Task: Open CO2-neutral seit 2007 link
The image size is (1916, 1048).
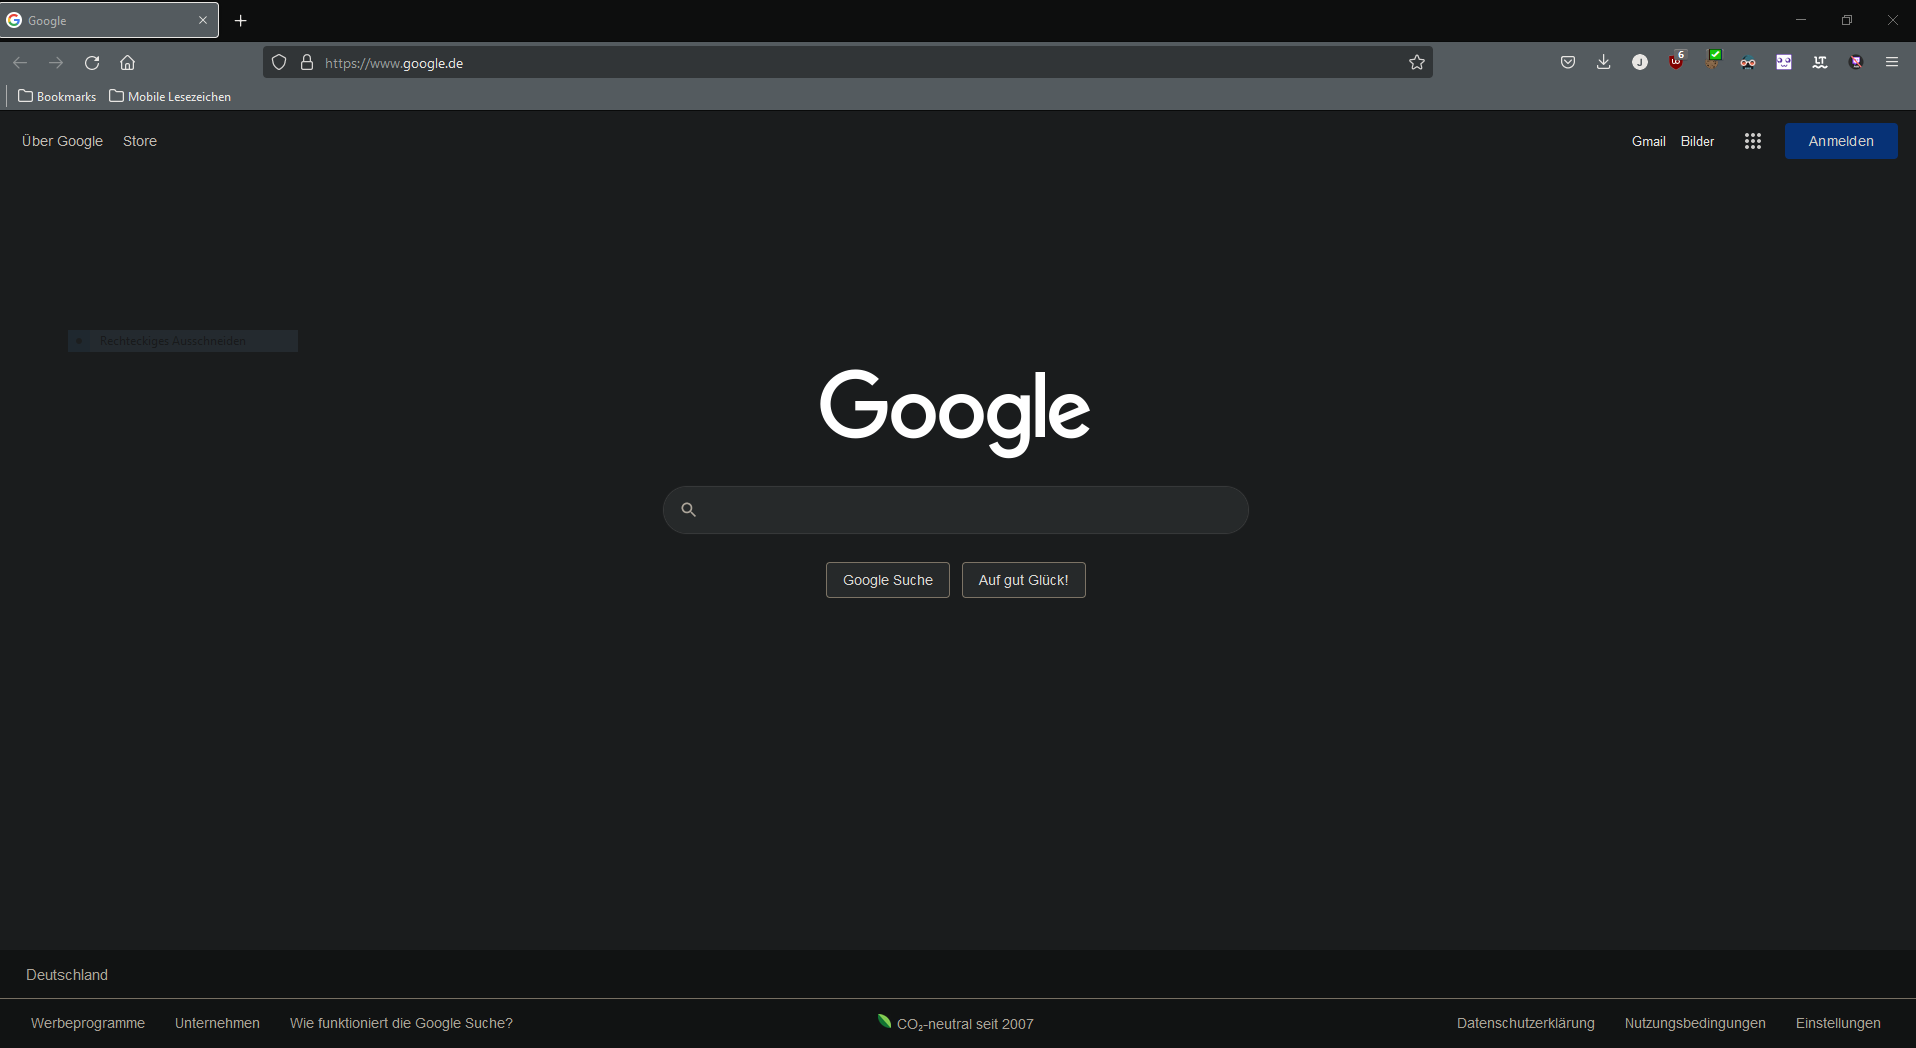Action: (x=956, y=1023)
